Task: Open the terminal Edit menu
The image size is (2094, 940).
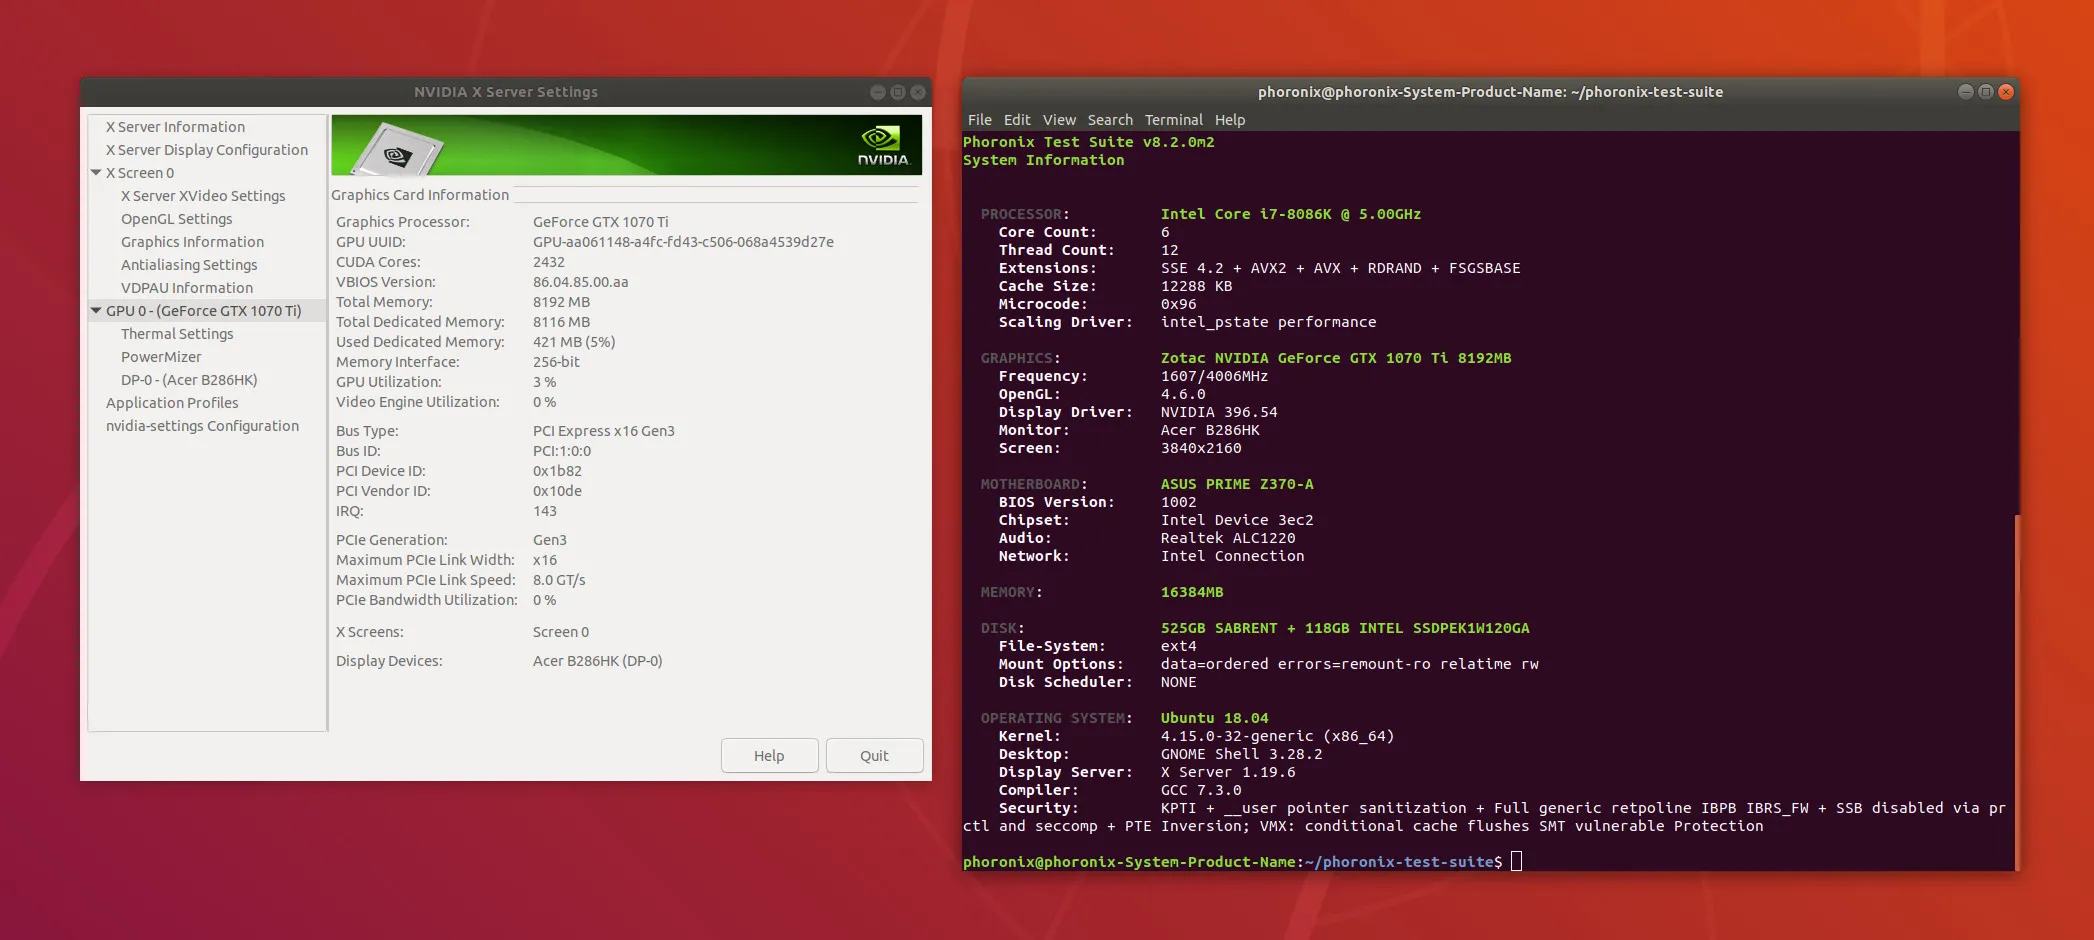Action: pos(1017,120)
